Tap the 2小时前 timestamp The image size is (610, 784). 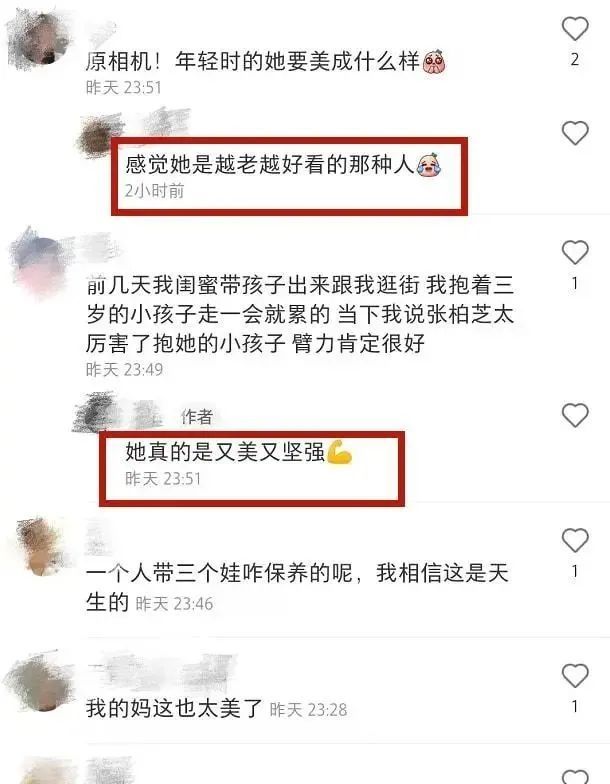pos(154,190)
